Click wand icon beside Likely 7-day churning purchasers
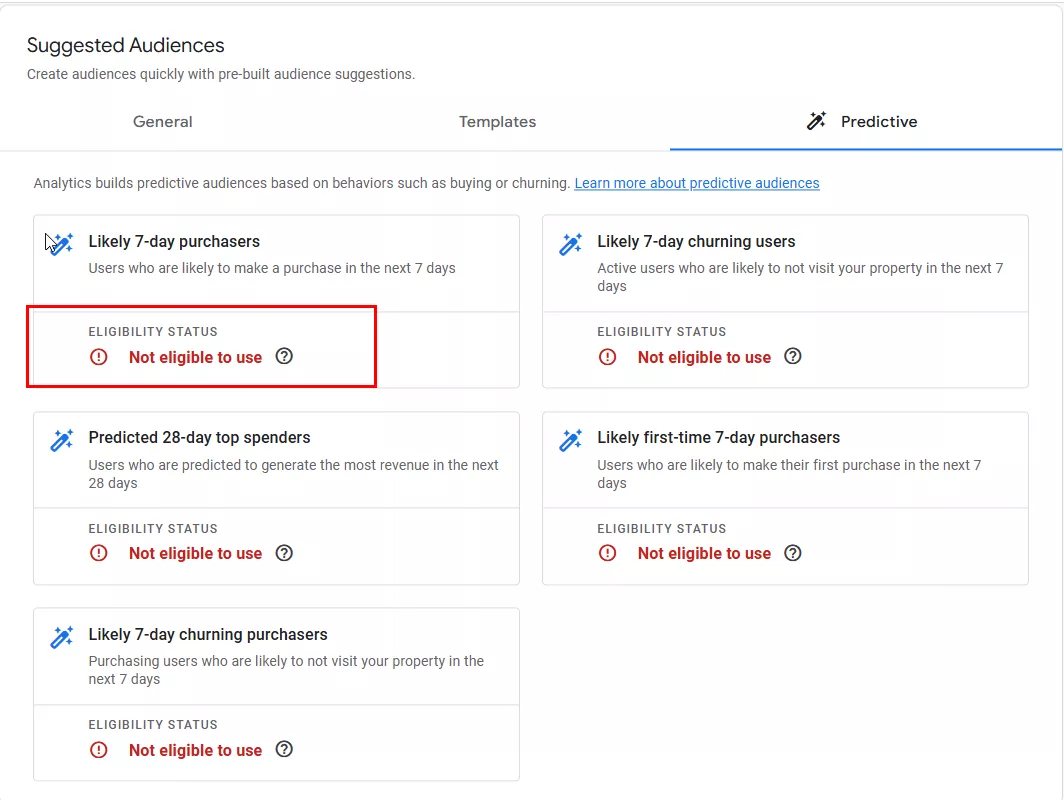This screenshot has width=1064, height=800. coord(62,637)
